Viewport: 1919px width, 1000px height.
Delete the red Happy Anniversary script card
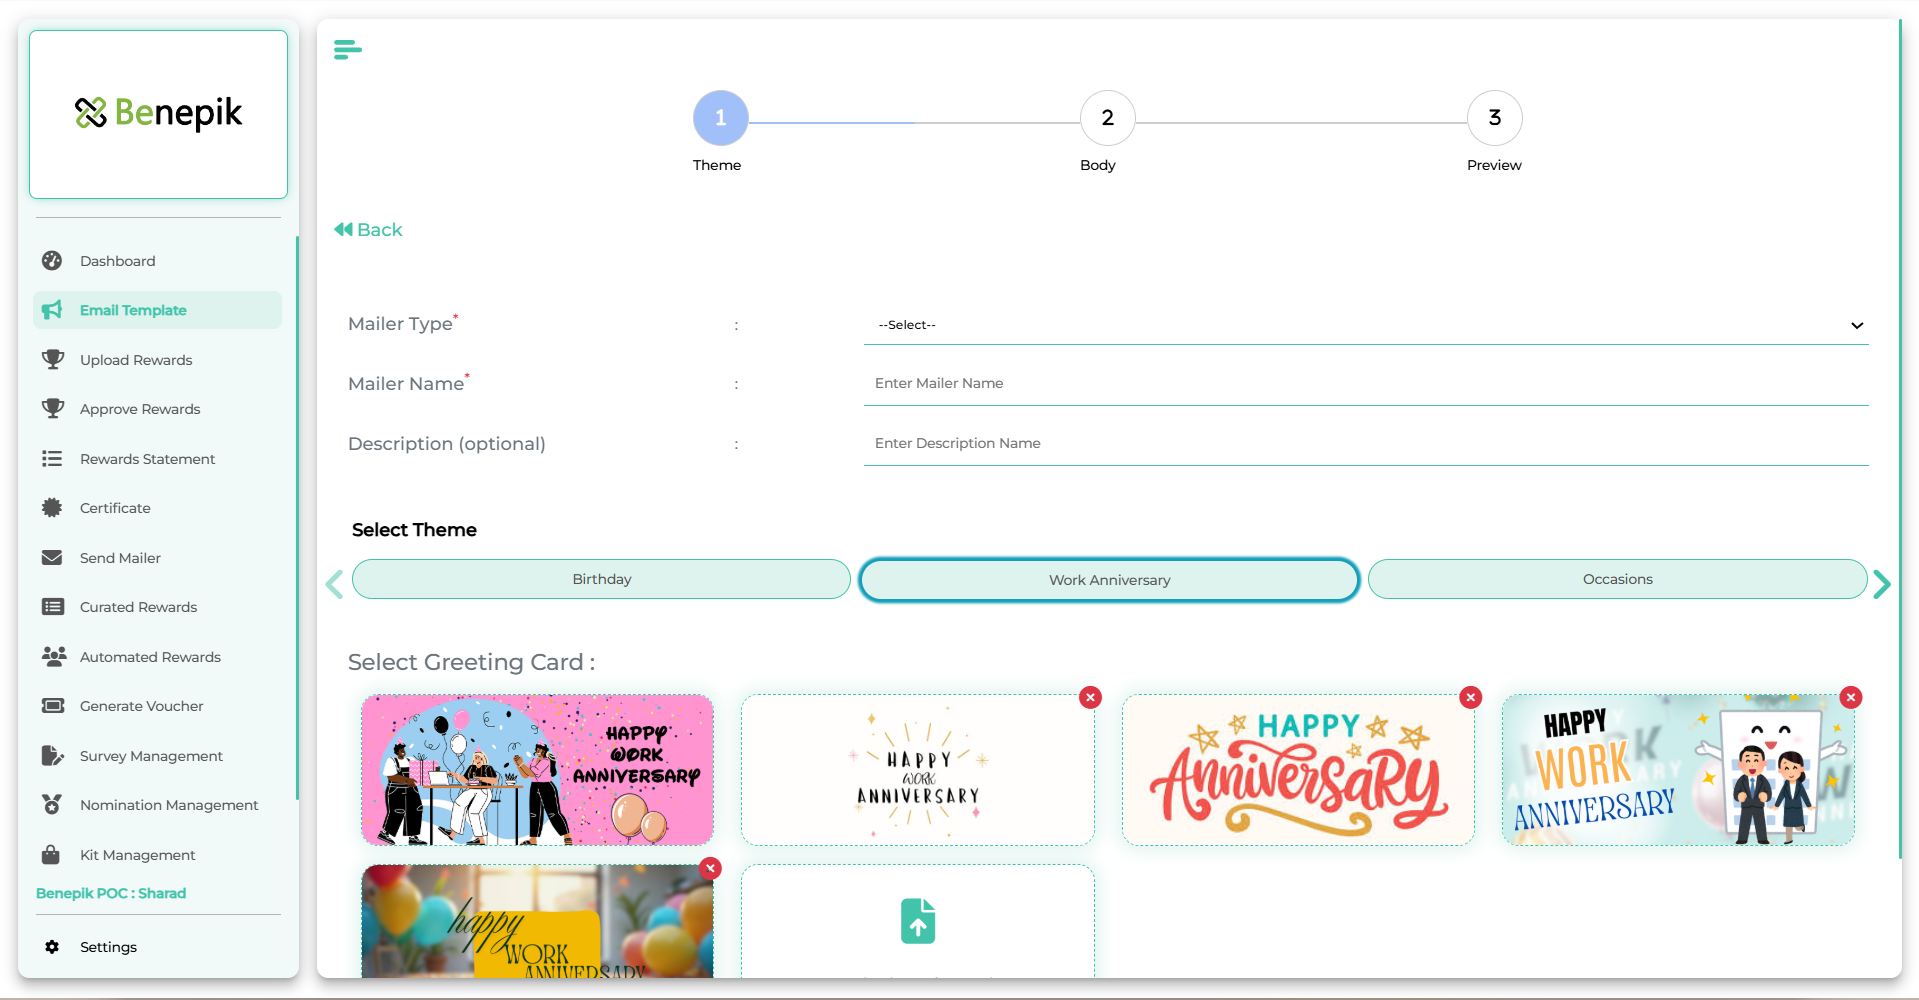click(1470, 698)
